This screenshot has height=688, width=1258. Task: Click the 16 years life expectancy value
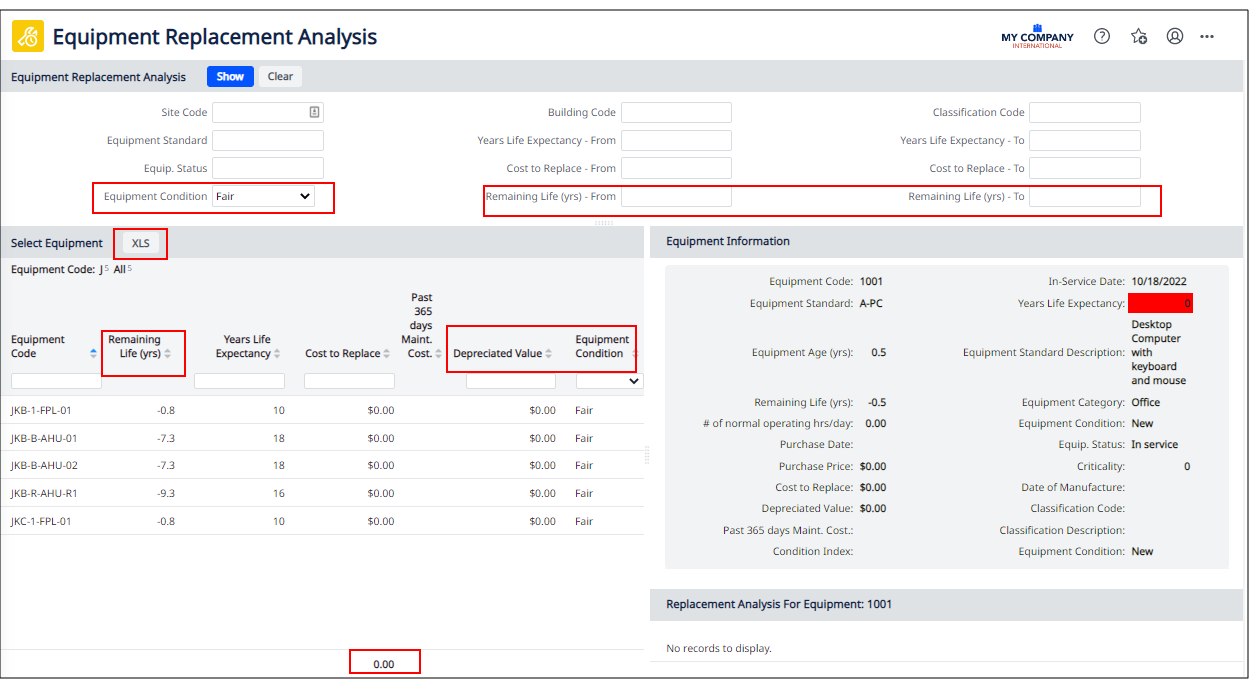(x=279, y=493)
